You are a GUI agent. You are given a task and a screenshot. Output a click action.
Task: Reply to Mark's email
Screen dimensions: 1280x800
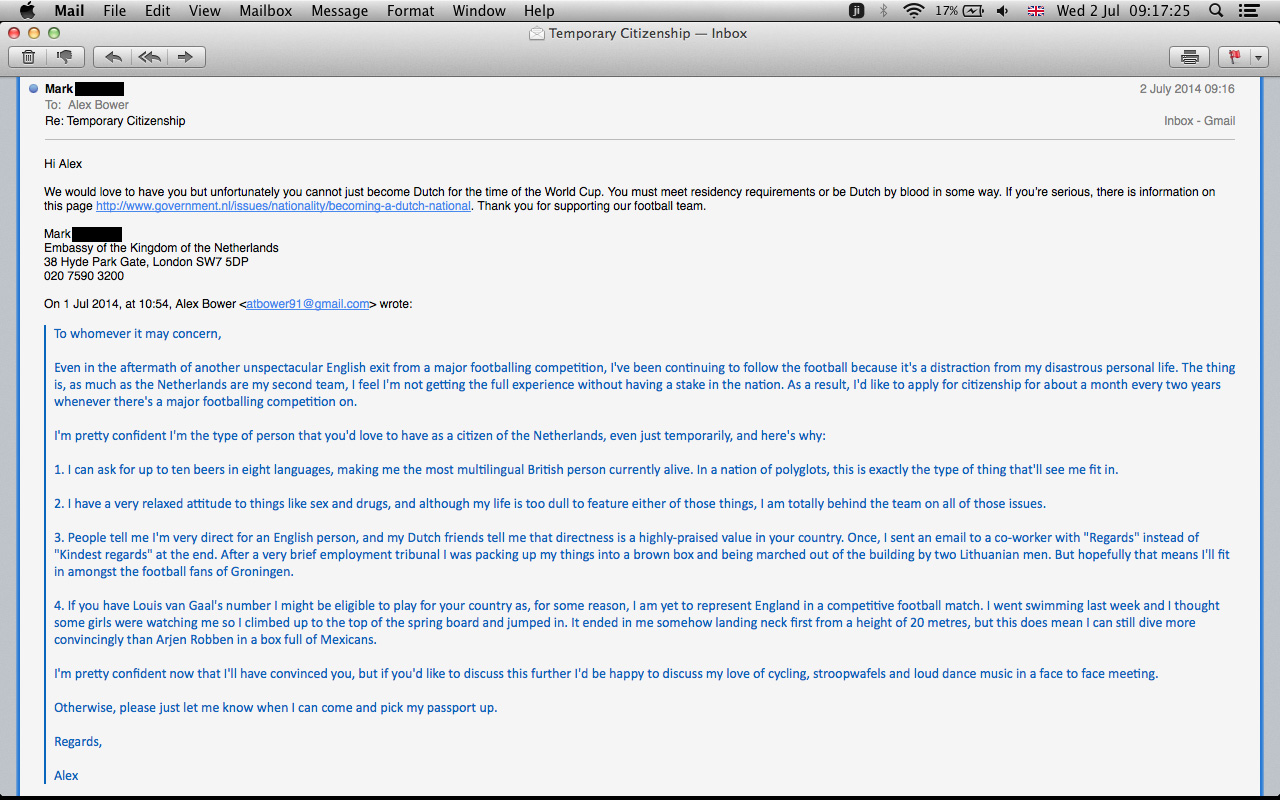click(x=114, y=57)
